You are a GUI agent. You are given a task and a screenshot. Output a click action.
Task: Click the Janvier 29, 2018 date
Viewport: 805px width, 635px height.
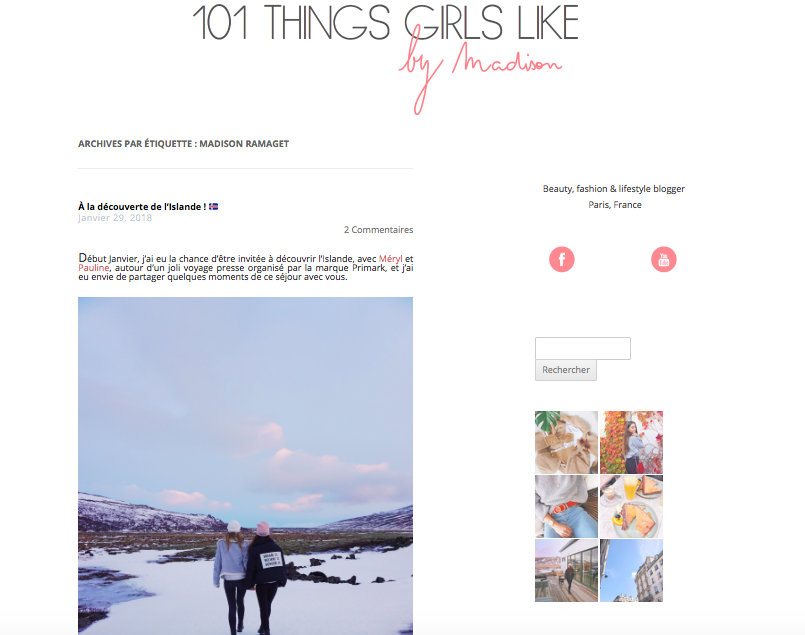click(x=115, y=218)
